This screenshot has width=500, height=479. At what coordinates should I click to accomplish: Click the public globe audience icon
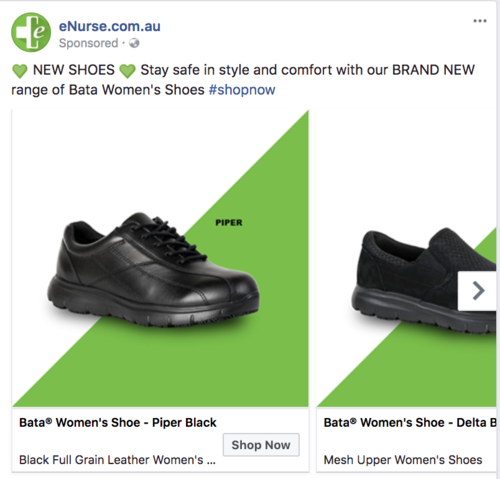pyautogui.click(x=134, y=43)
